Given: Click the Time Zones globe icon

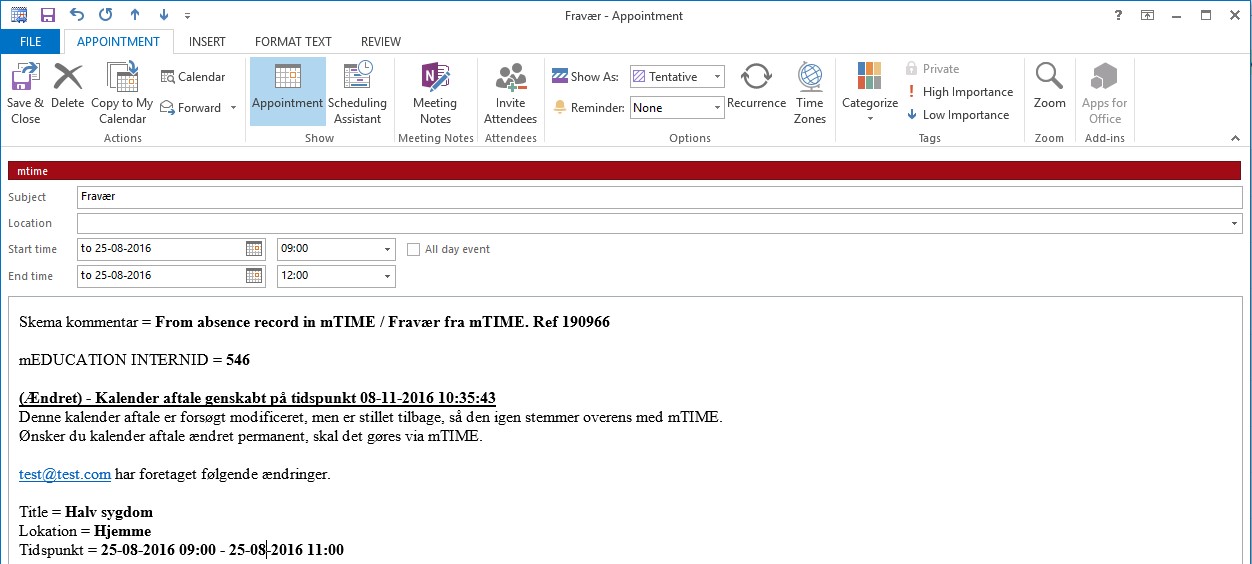Looking at the screenshot, I should (810, 78).
